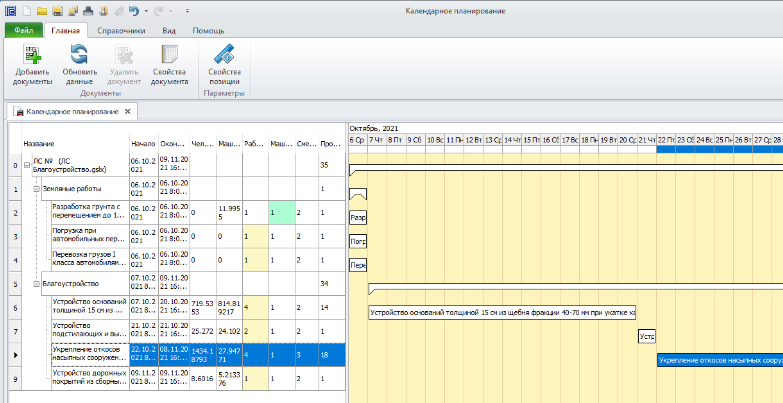
Task: Open the undo history dropdown arrow
Action: pos(146,11)
